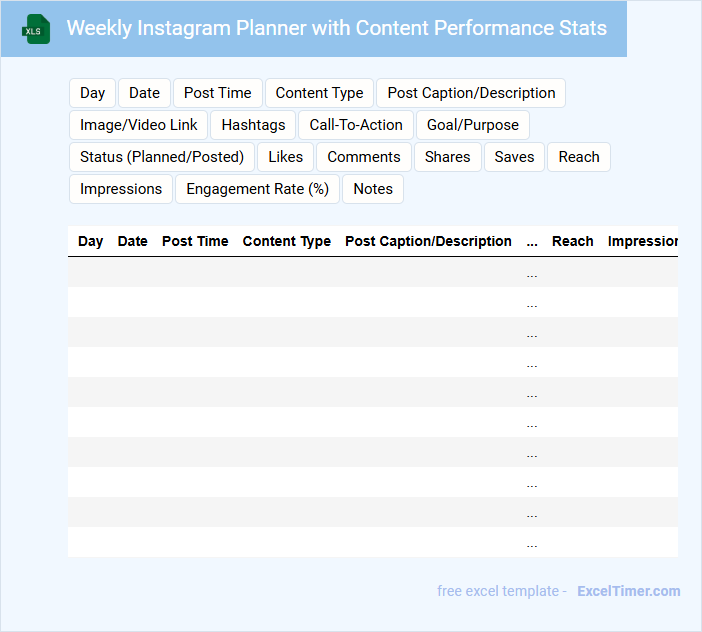Click the Post Time tag
Screen dimensions: 702x632
tap(217, 93)
